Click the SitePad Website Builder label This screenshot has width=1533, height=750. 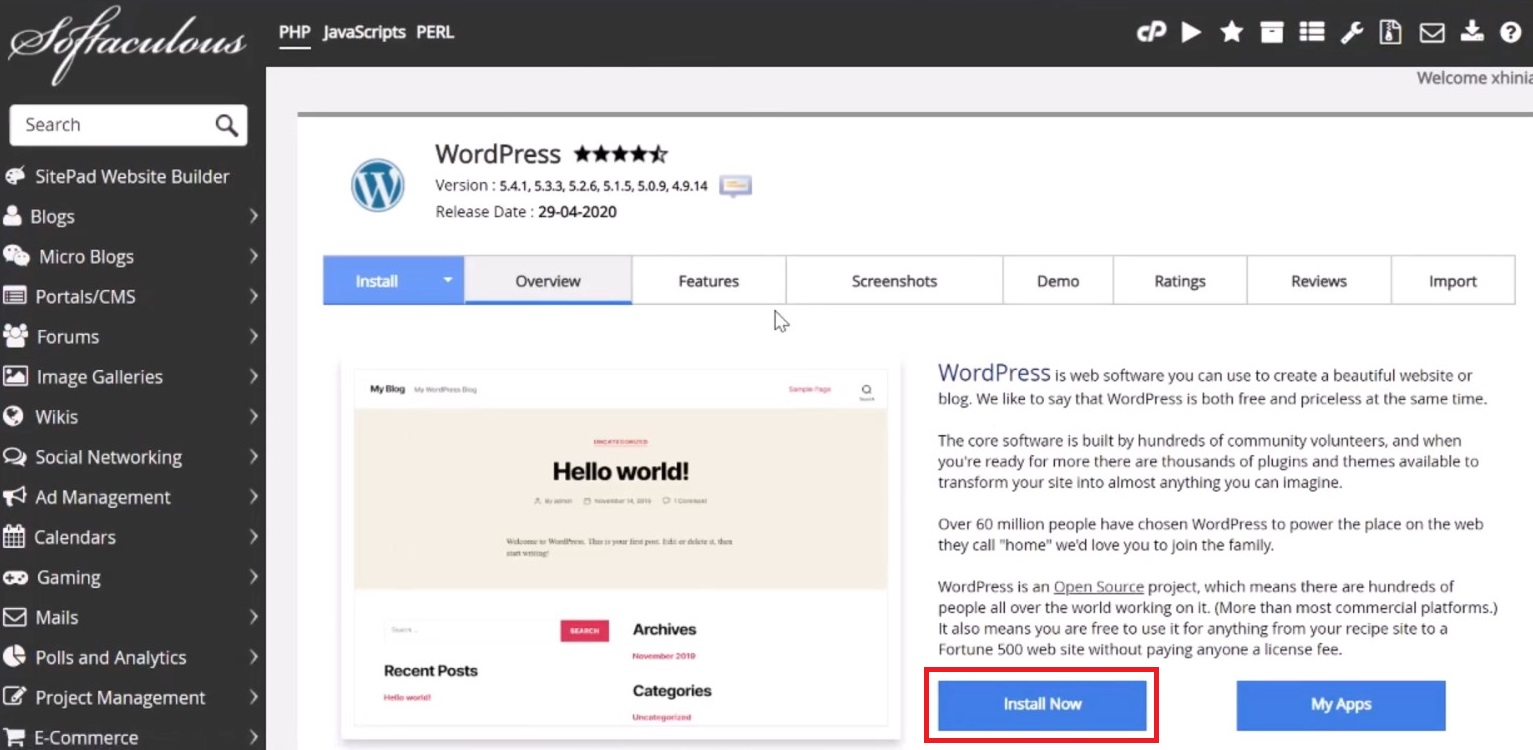point(132,176)
